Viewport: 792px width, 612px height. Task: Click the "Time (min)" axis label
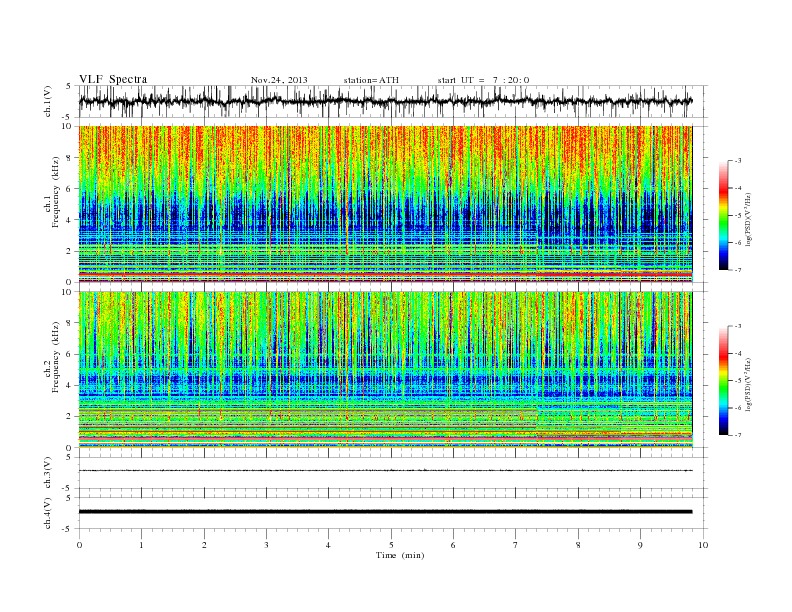(x=400, y=555)
